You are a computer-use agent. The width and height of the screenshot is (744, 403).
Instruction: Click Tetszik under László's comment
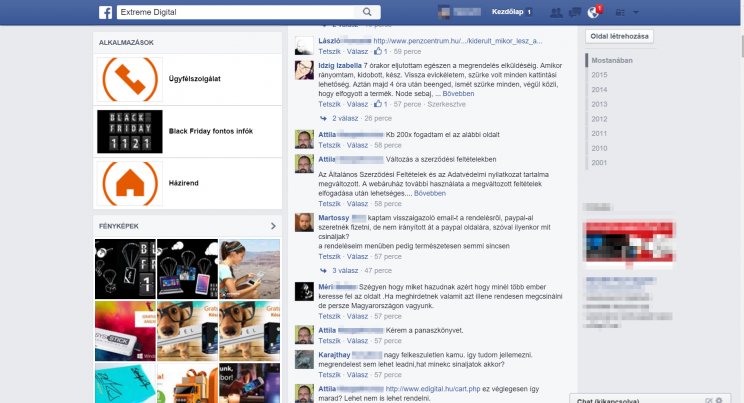(329, 51)
